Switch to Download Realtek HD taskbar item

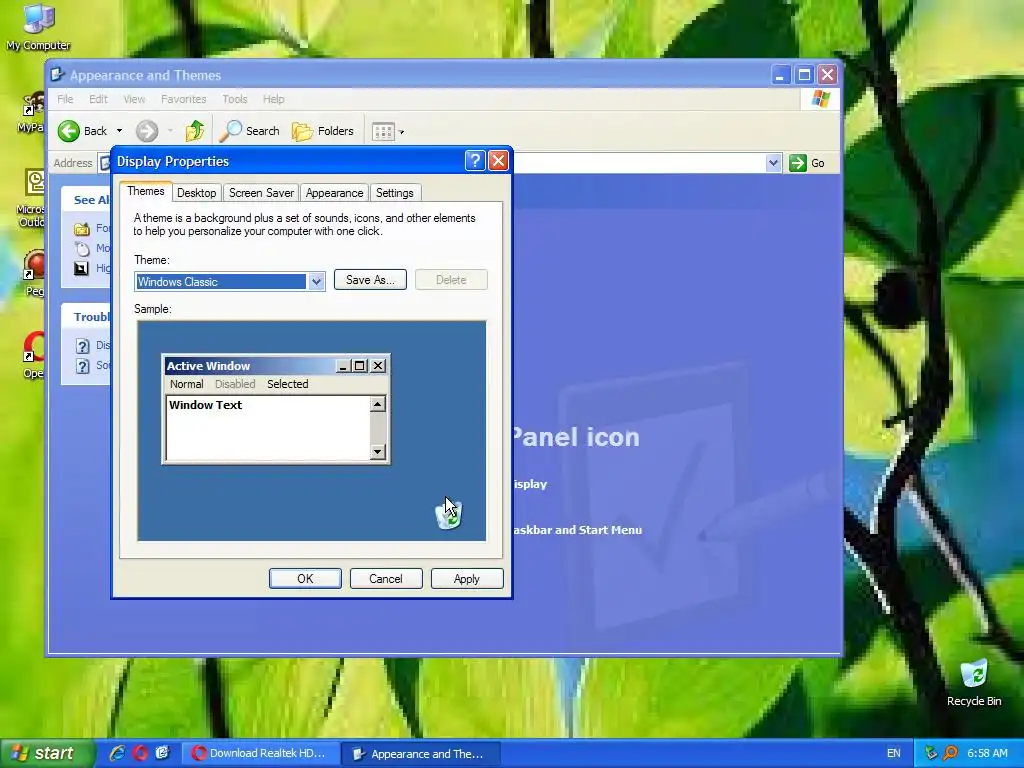[x=260, y=753]
